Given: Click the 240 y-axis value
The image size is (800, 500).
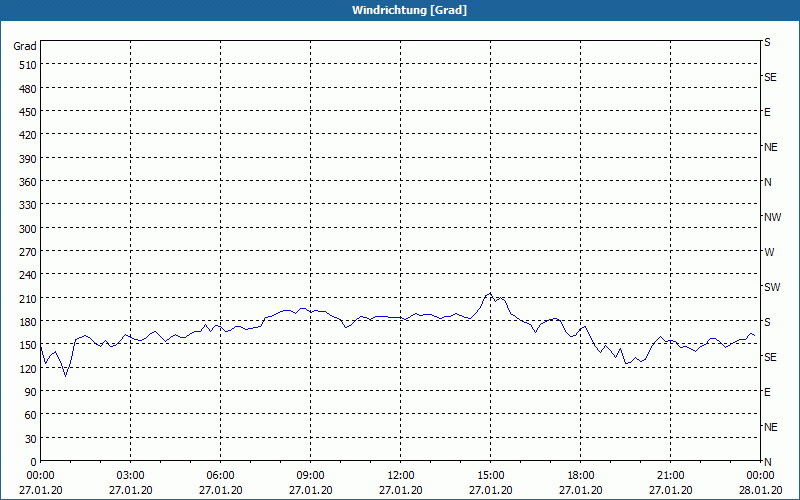Looking at the screenshot, I should click(x=28, y=275).
